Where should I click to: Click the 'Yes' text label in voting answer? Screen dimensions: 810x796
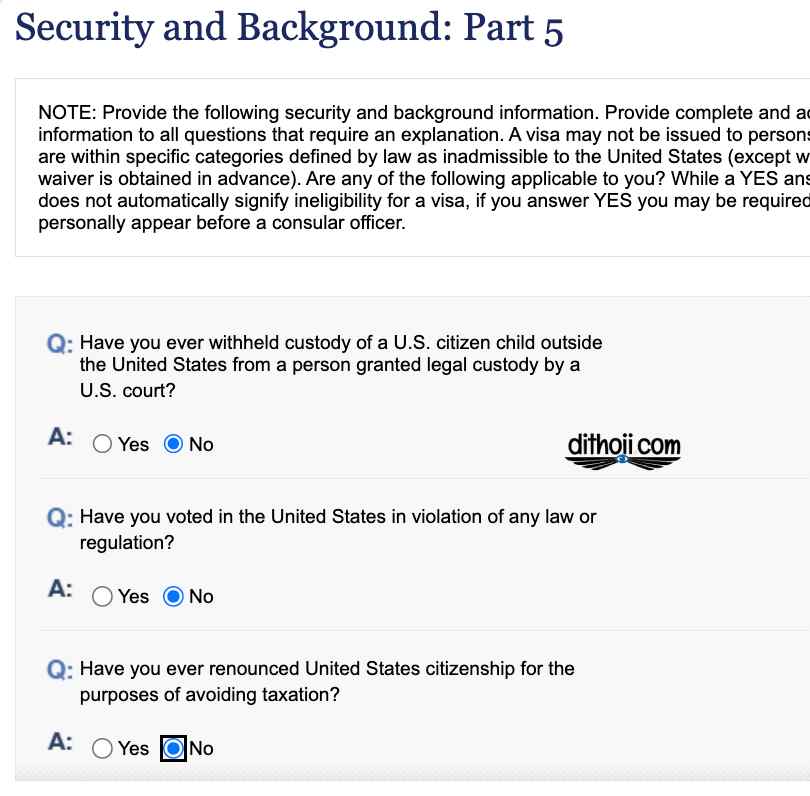tap(133, 597)
